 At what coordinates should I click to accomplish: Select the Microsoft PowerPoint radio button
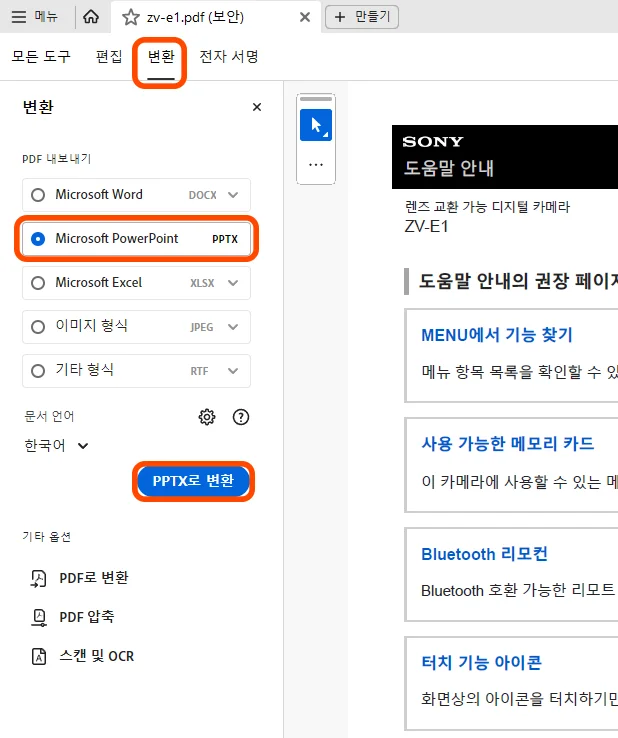pos(38,239)
